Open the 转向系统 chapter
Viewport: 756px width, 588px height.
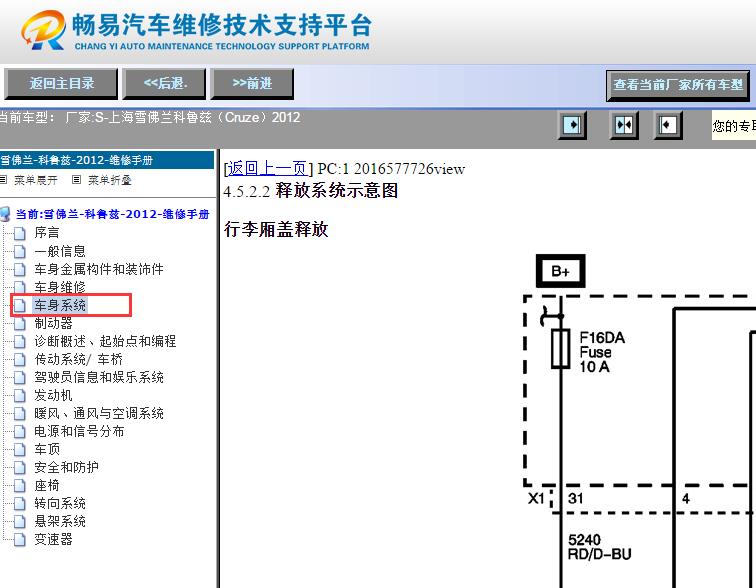60,503
